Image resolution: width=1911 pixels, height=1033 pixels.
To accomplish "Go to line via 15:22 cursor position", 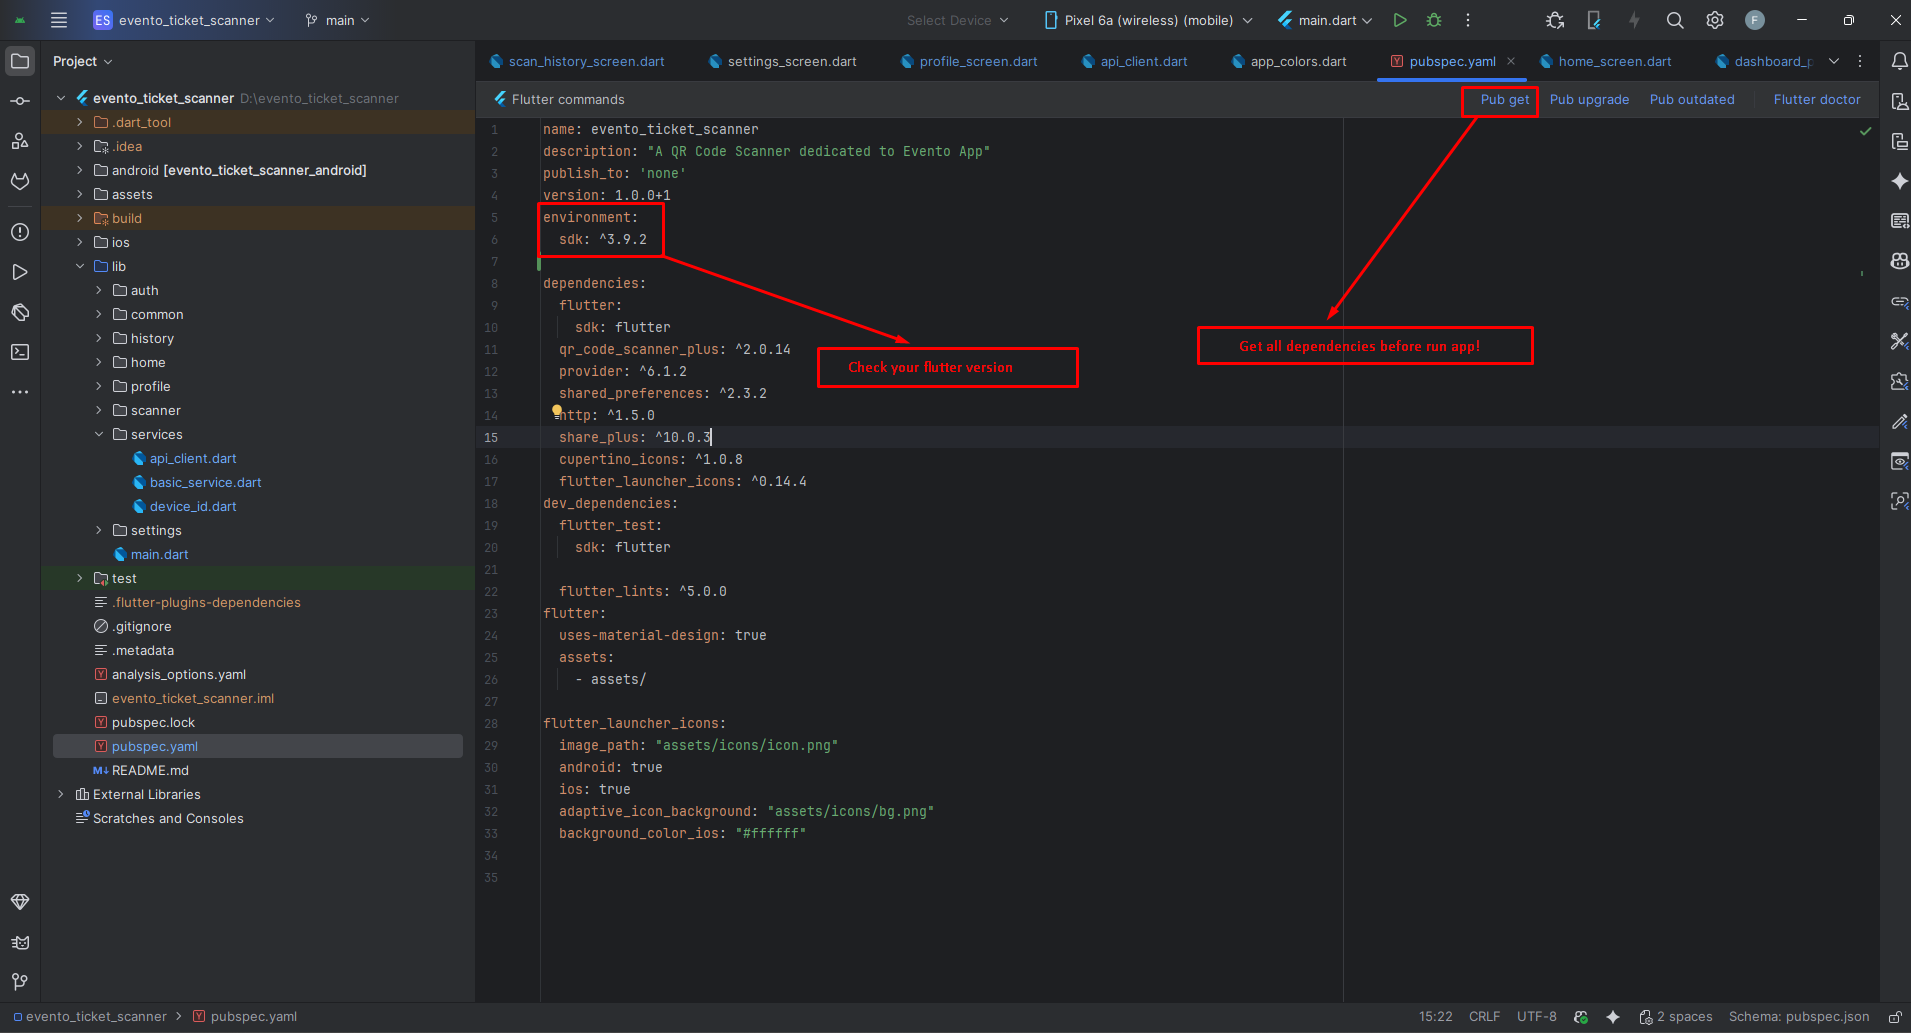I will [1435, 1016].
